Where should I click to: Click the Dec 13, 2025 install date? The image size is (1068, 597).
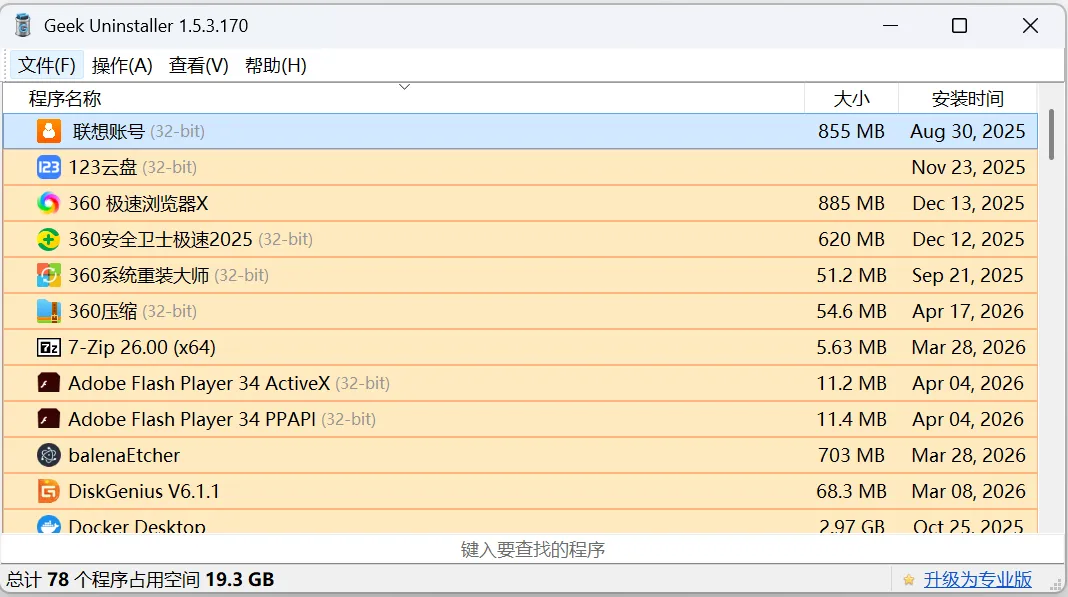[968, 203]
